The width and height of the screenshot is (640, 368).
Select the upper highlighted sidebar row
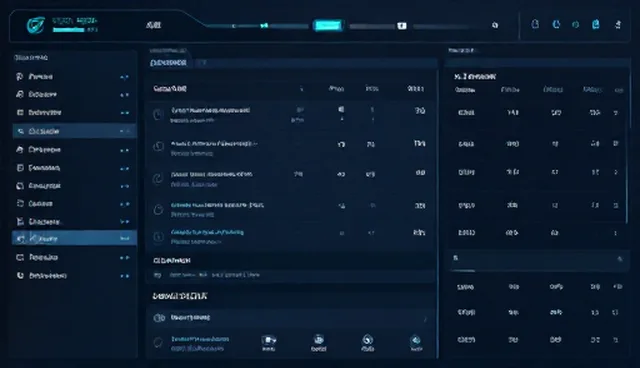coord(74,131)
